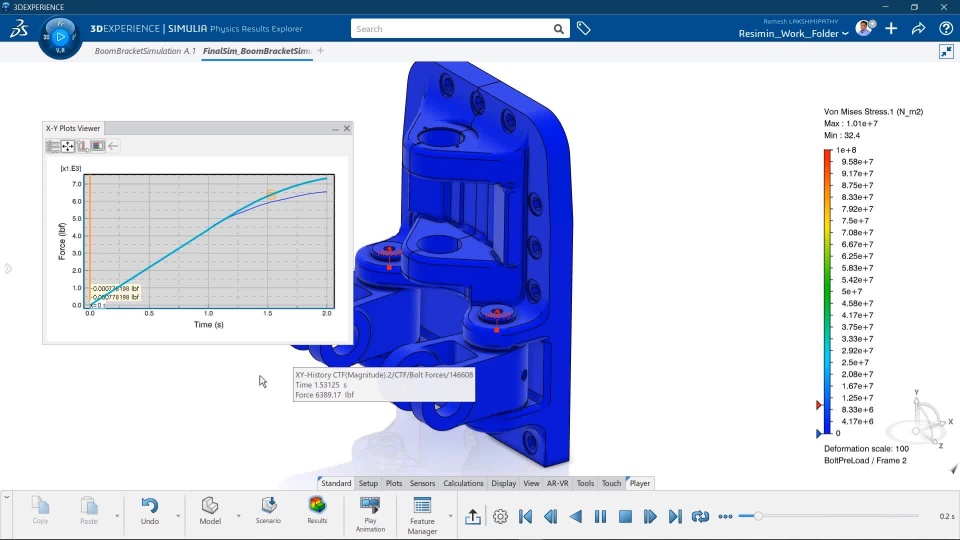
Task: Expand the left side panel arrow
Action: point(7,269)
